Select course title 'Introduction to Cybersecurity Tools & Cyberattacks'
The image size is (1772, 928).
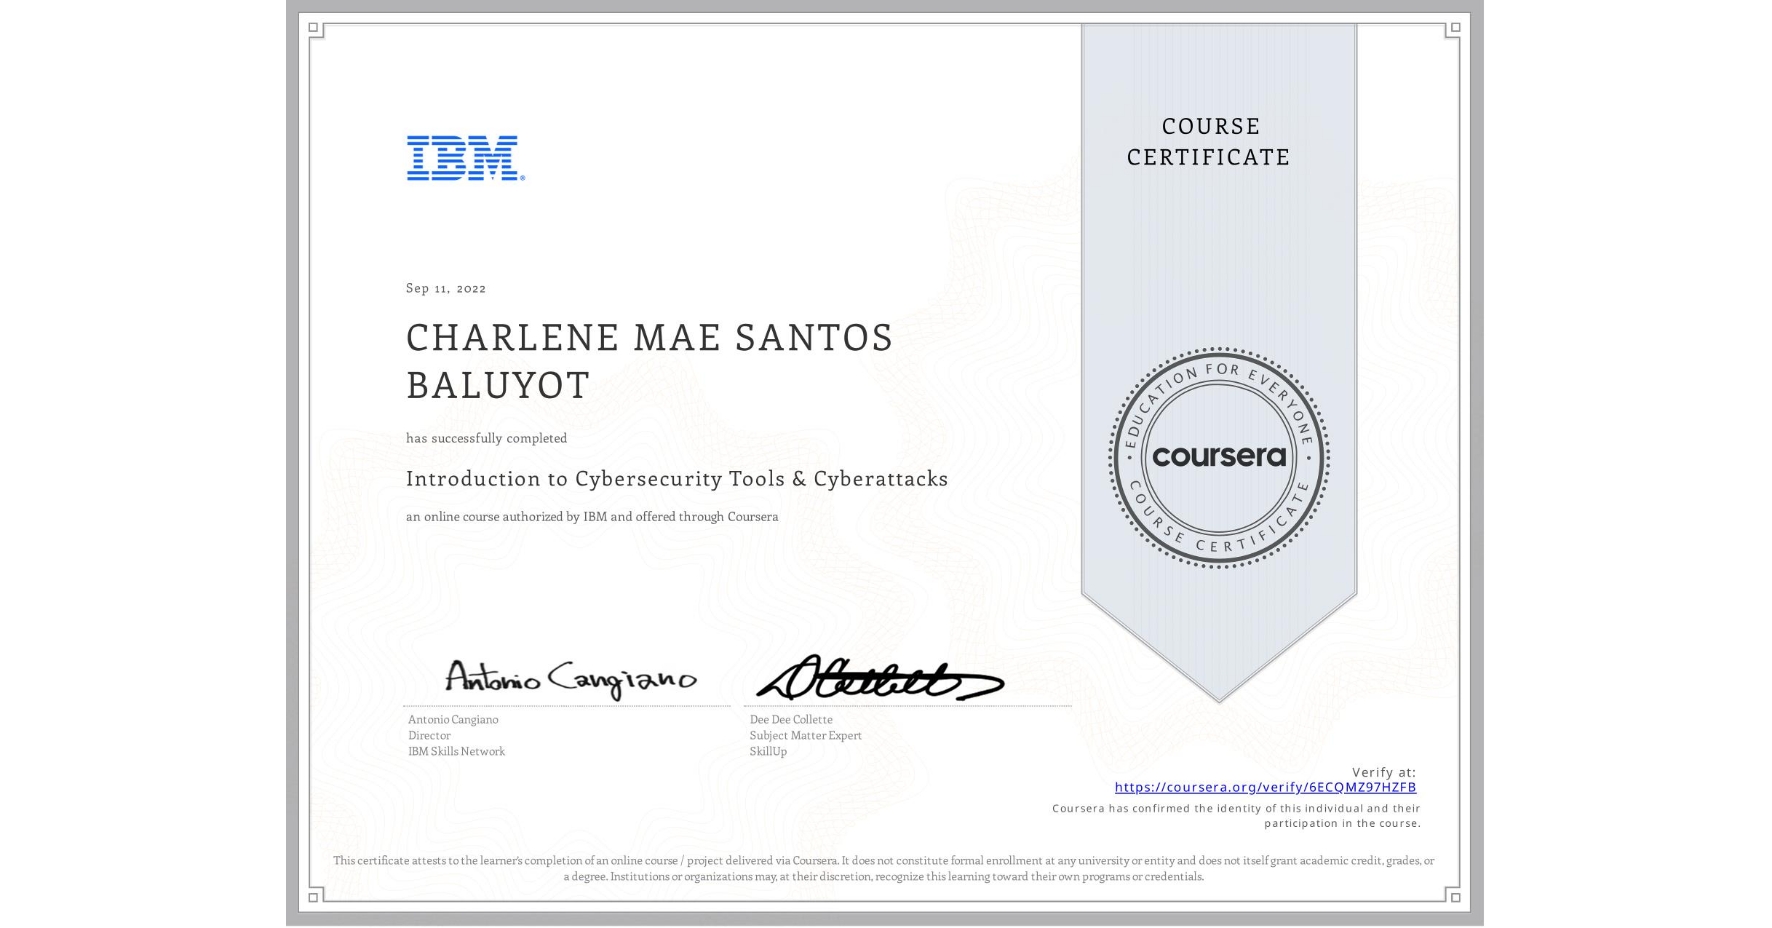677,479
